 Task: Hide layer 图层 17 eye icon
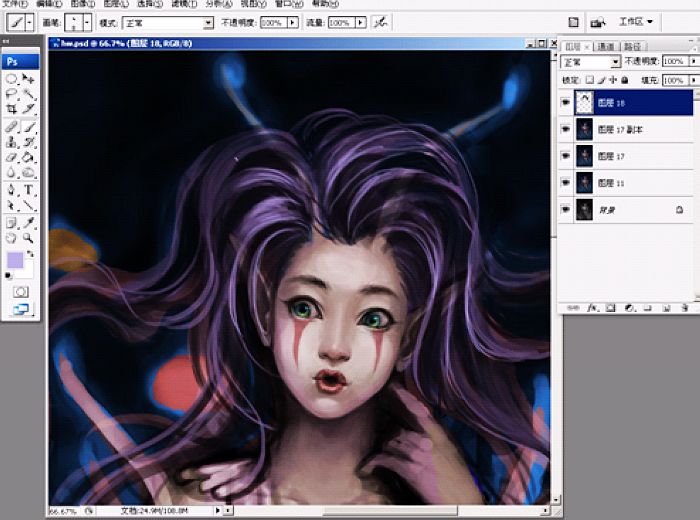pos(566,156)
